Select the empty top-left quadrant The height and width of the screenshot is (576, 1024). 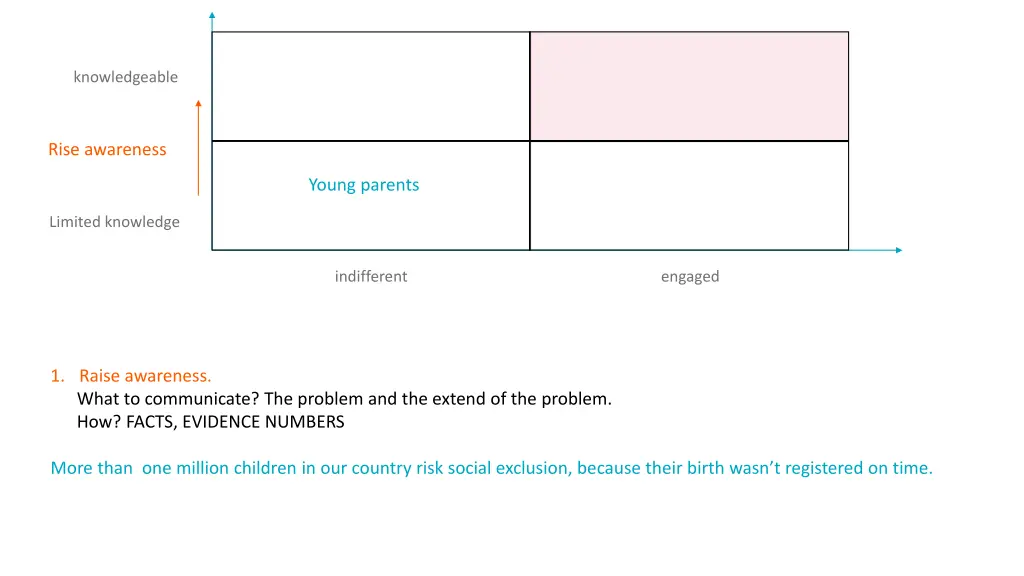click(370, 86)
